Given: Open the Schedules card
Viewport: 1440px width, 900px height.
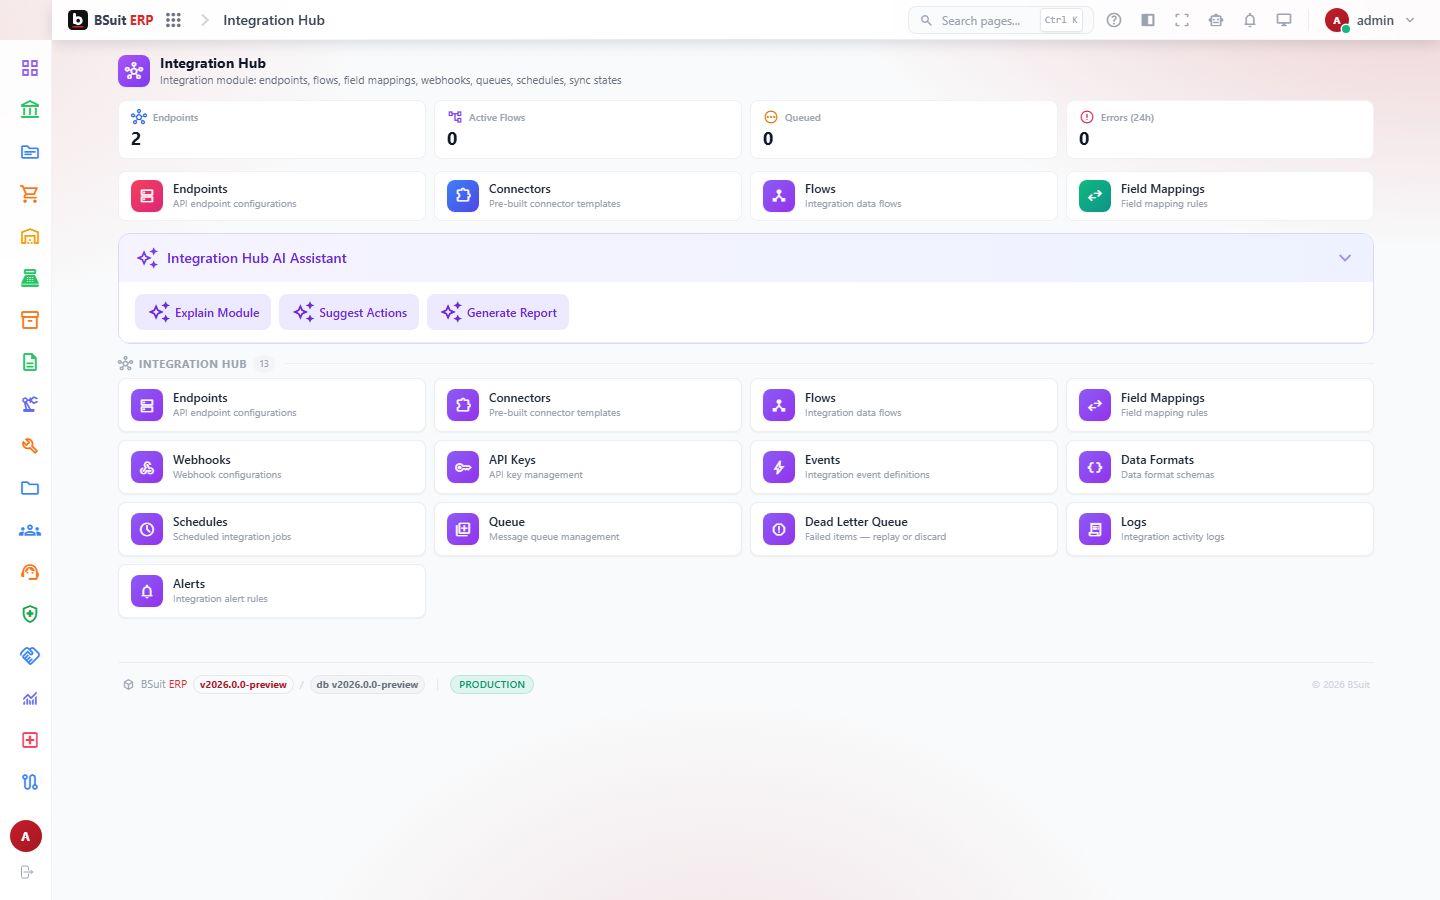Looking at the screenshot, I should (272, 529).
